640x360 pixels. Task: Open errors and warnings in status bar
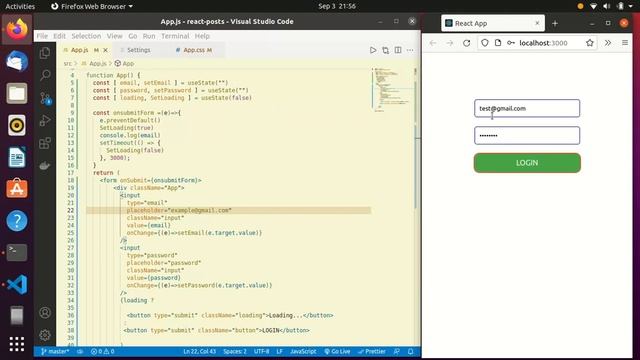point(102,351)
